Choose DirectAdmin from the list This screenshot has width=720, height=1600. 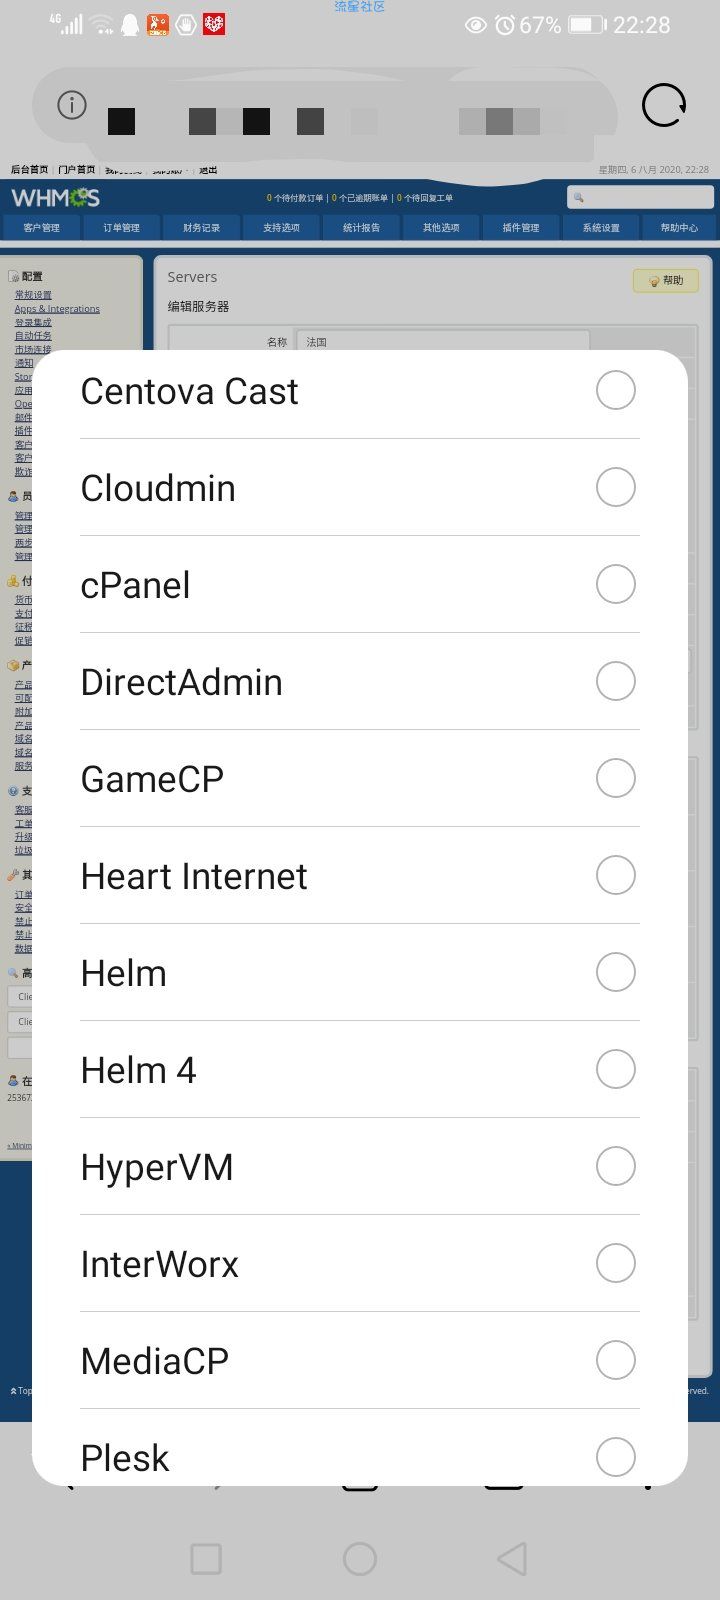point(360,682)
